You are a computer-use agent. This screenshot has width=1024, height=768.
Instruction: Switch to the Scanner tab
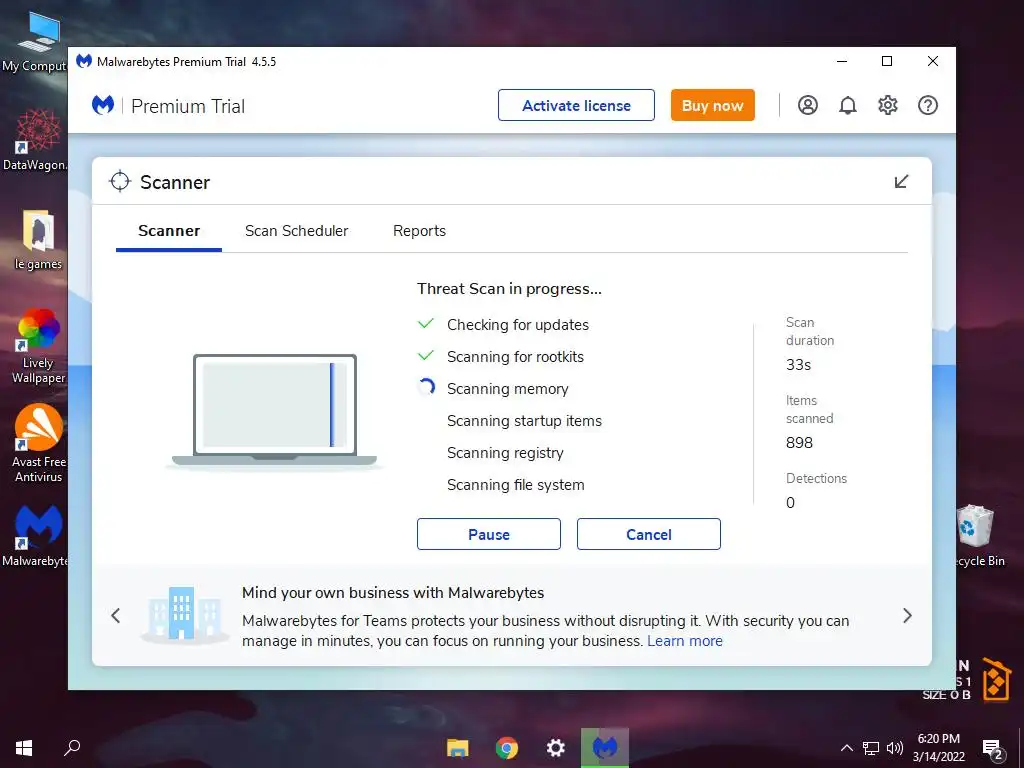pos(169,231)
